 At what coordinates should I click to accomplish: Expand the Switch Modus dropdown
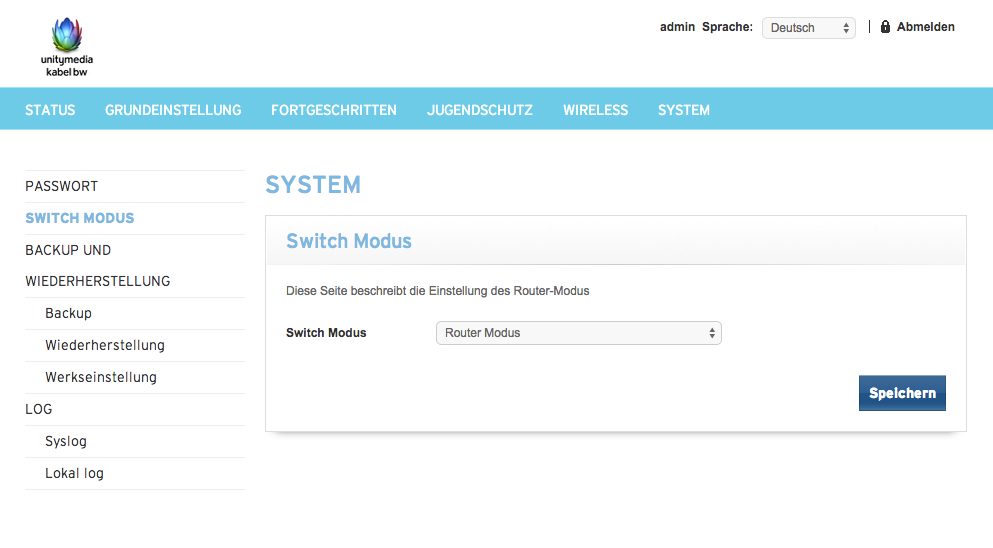(578, 333)
